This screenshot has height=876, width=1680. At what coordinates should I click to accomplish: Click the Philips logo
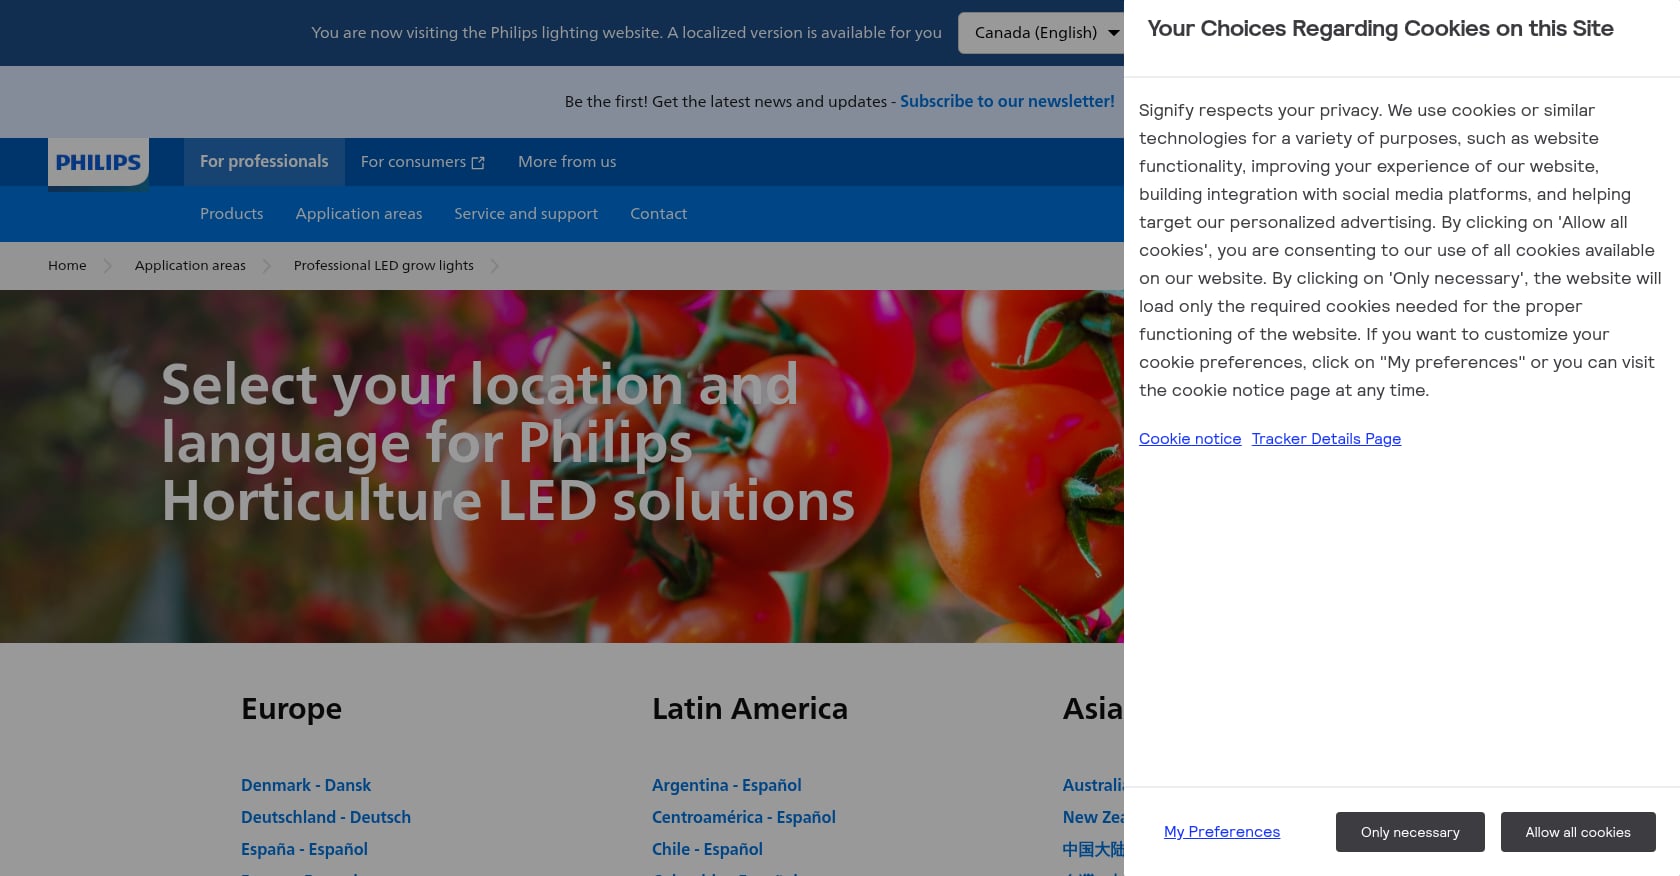(x=98, y=163)
